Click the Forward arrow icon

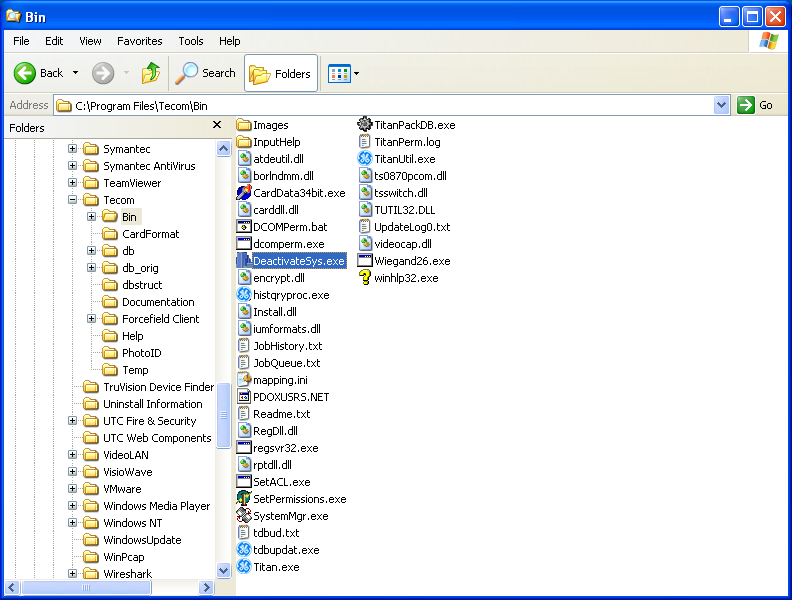(x=103, y=73)
